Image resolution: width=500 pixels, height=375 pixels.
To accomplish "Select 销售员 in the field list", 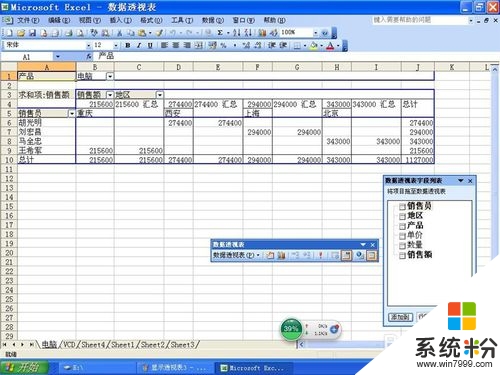I will click(419, 206).
